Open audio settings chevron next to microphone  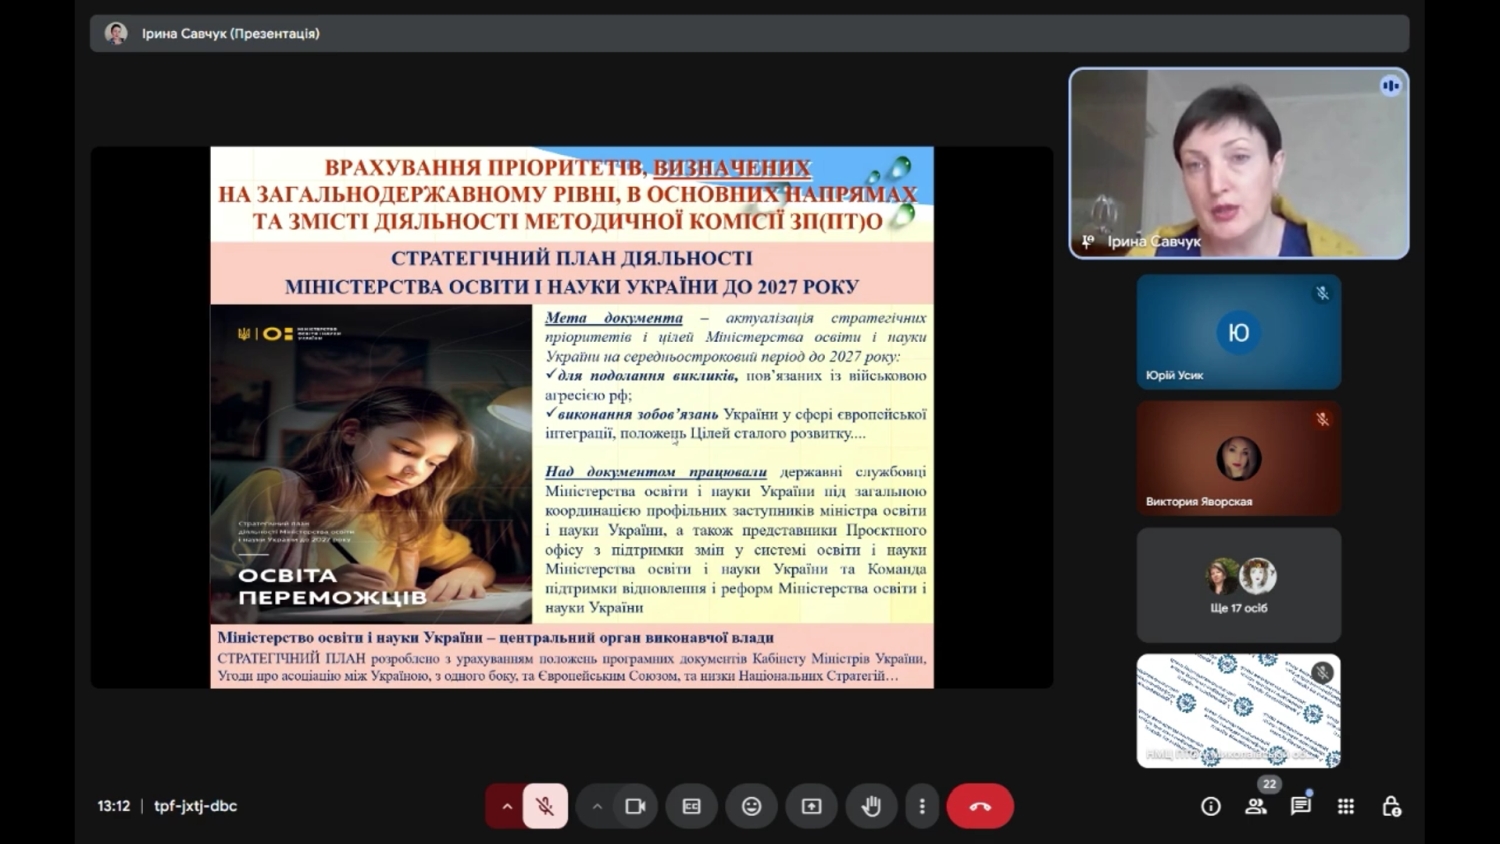point(506,806)
